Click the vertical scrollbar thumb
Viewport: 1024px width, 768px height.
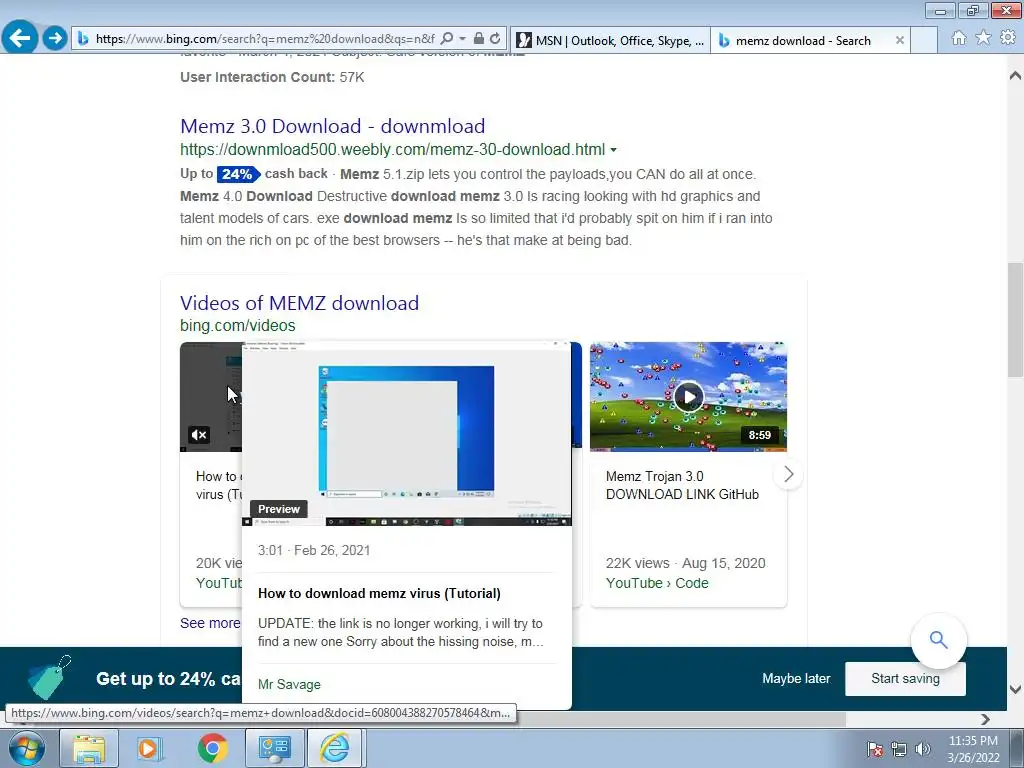point(1015,320)
